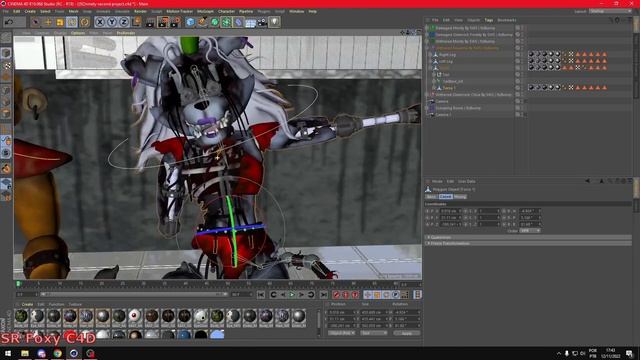
Task: Click Render to Picture Viewer icon
Action: click(163, 22)
